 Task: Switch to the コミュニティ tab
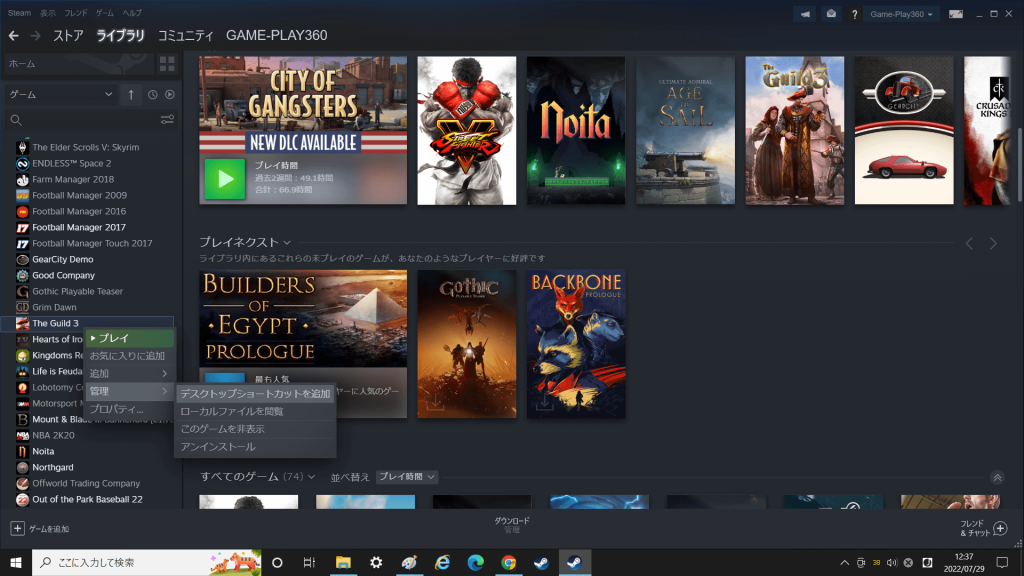[185, 36]
